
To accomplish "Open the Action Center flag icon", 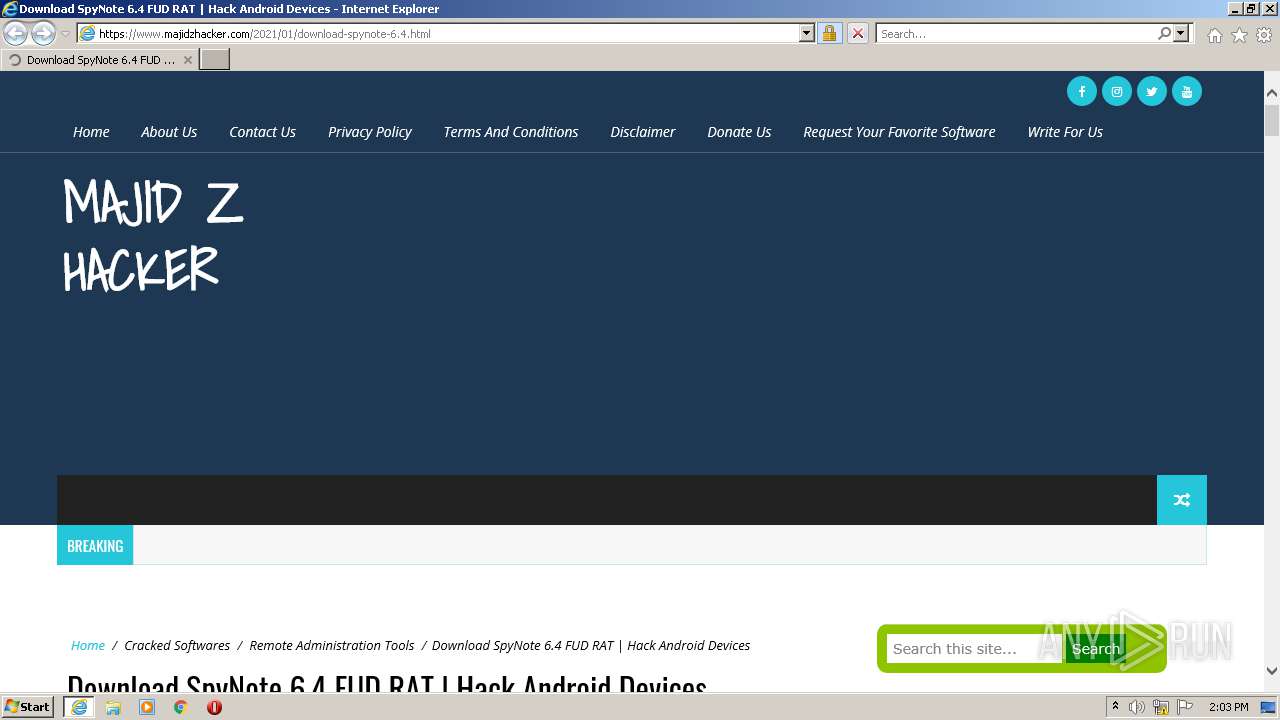I will pos(1185,707).
